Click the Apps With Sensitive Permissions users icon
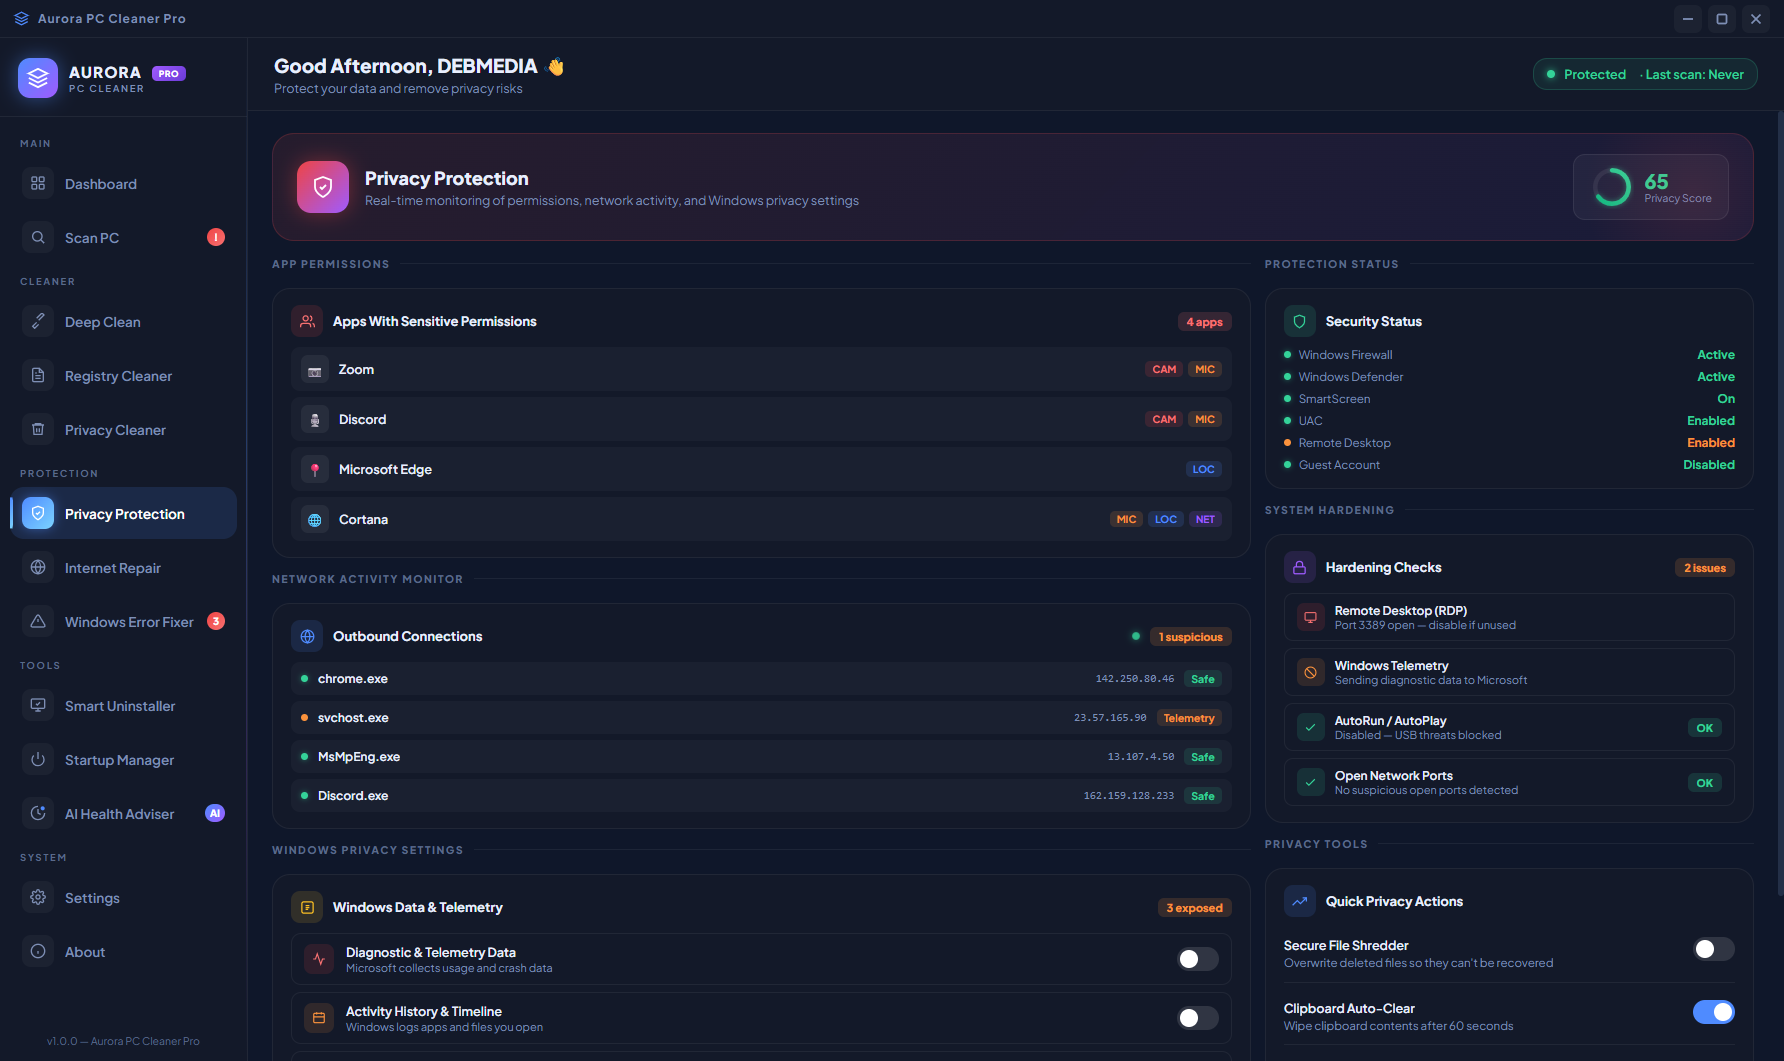 click(307, 321)
